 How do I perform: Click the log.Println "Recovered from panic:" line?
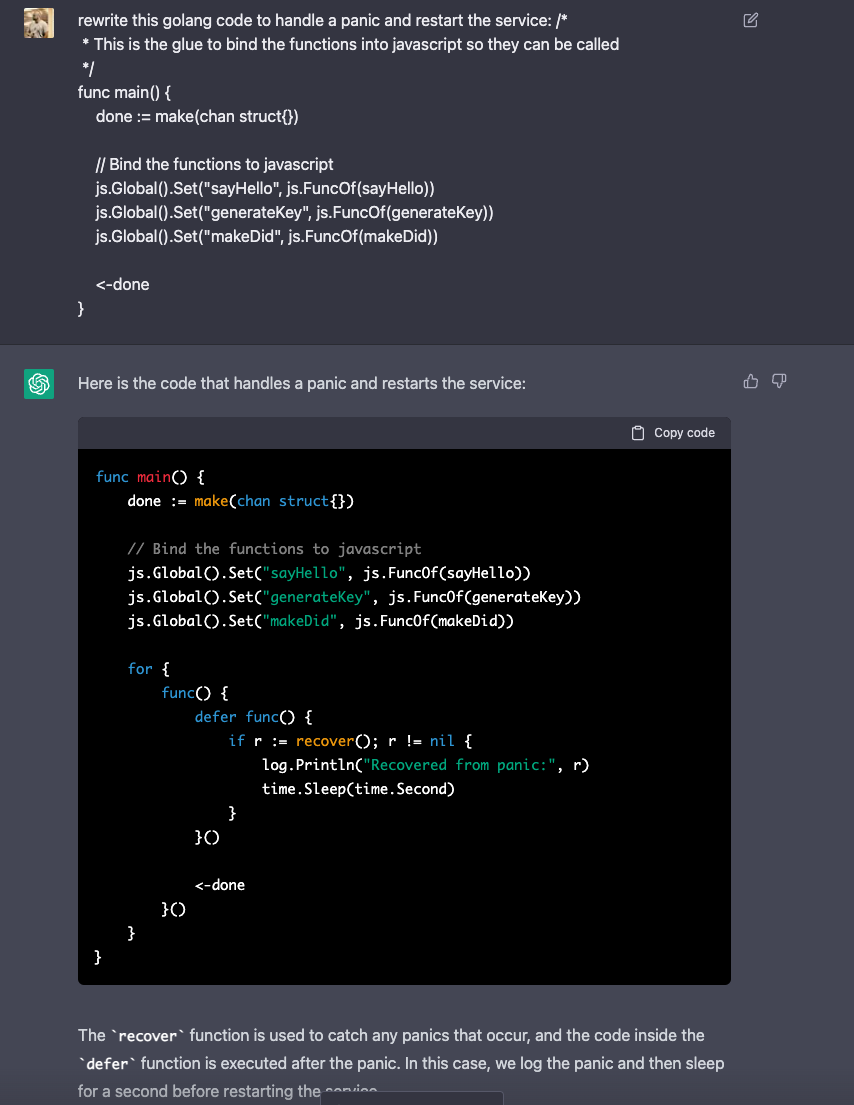tap(426, 765)
